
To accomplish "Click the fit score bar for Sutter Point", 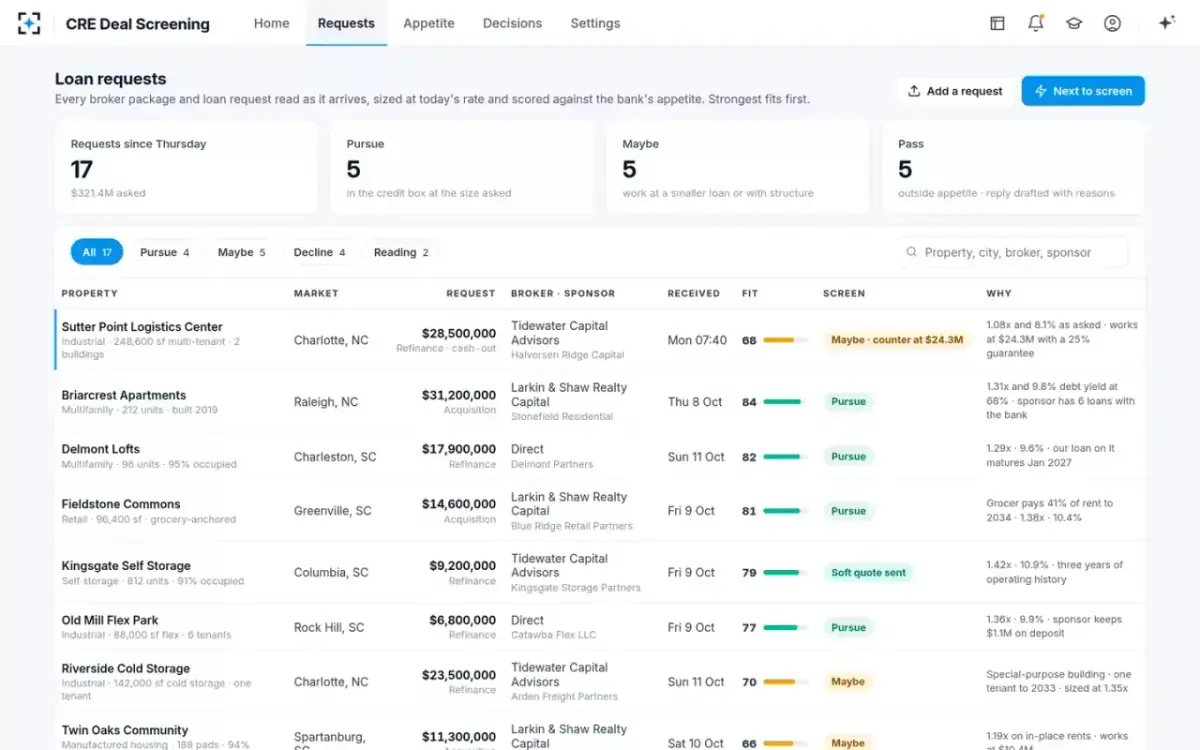I will (785, 340).
